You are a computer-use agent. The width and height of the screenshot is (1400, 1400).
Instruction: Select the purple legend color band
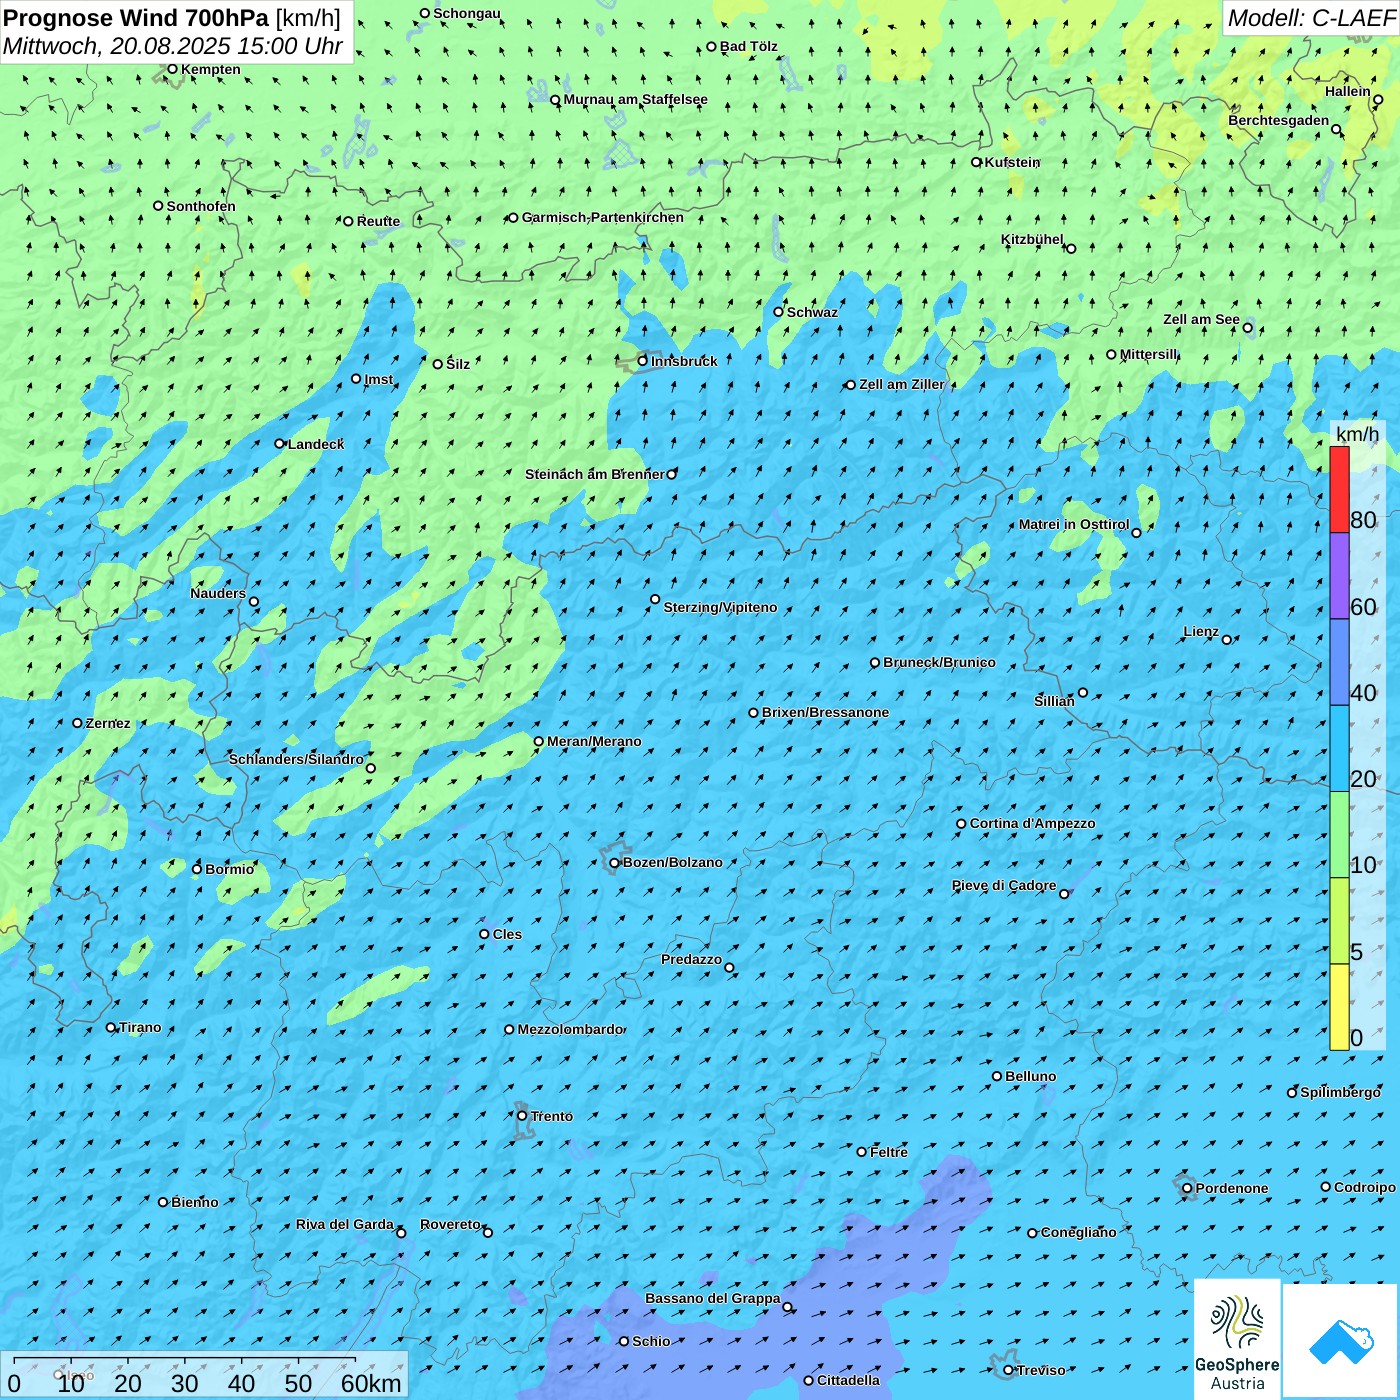(x=1339, y=576)
